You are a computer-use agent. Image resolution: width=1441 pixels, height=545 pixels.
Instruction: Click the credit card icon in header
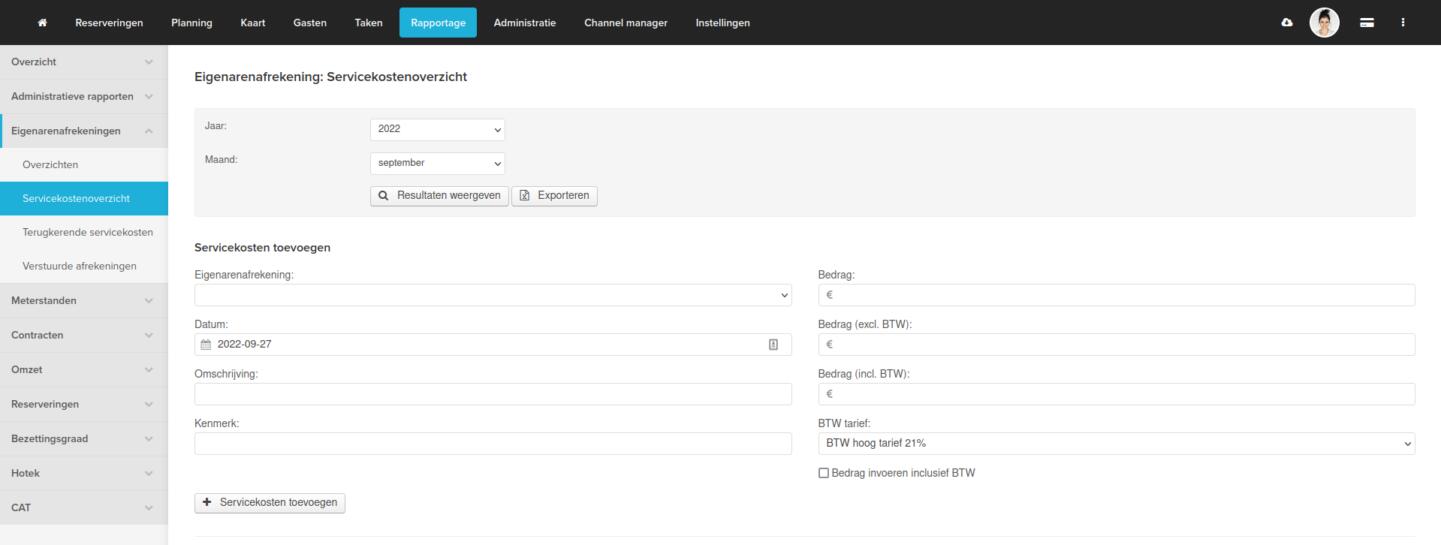pos(1367,23)
